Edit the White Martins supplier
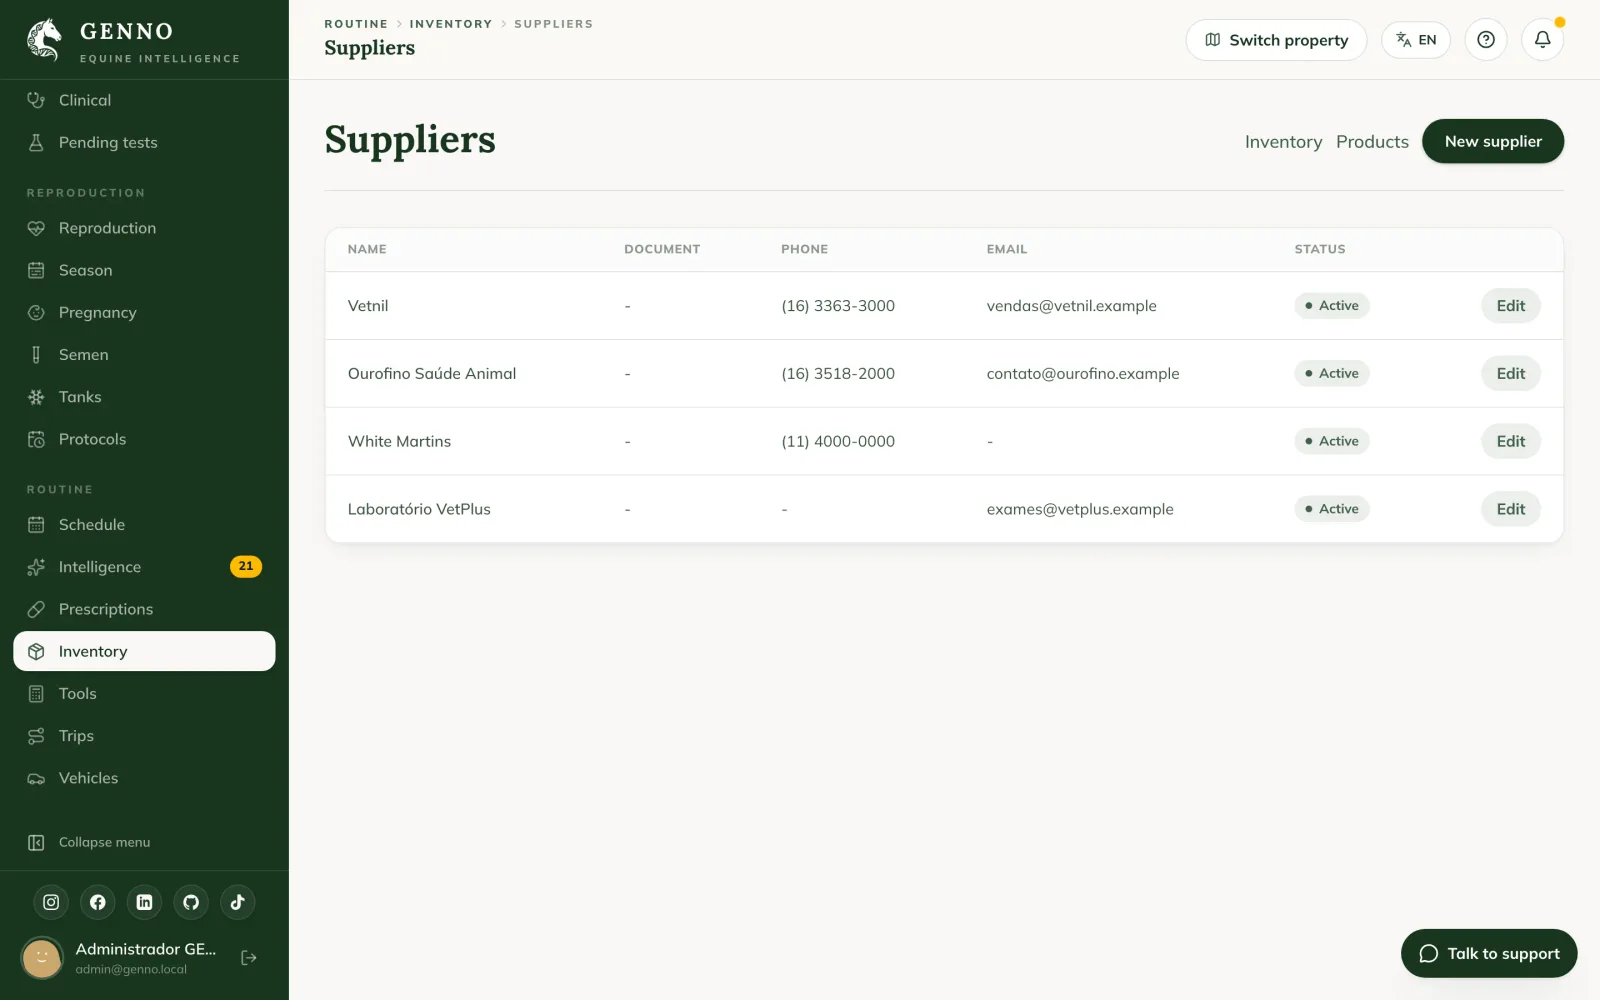 (1510, 441)
